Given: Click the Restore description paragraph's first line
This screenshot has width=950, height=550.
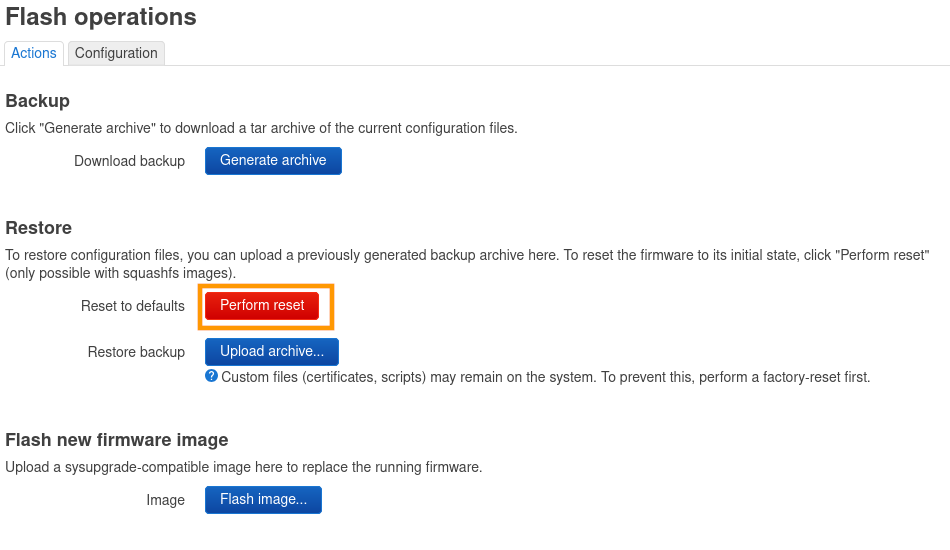Looking at the screenshot, I should (467, 255).
